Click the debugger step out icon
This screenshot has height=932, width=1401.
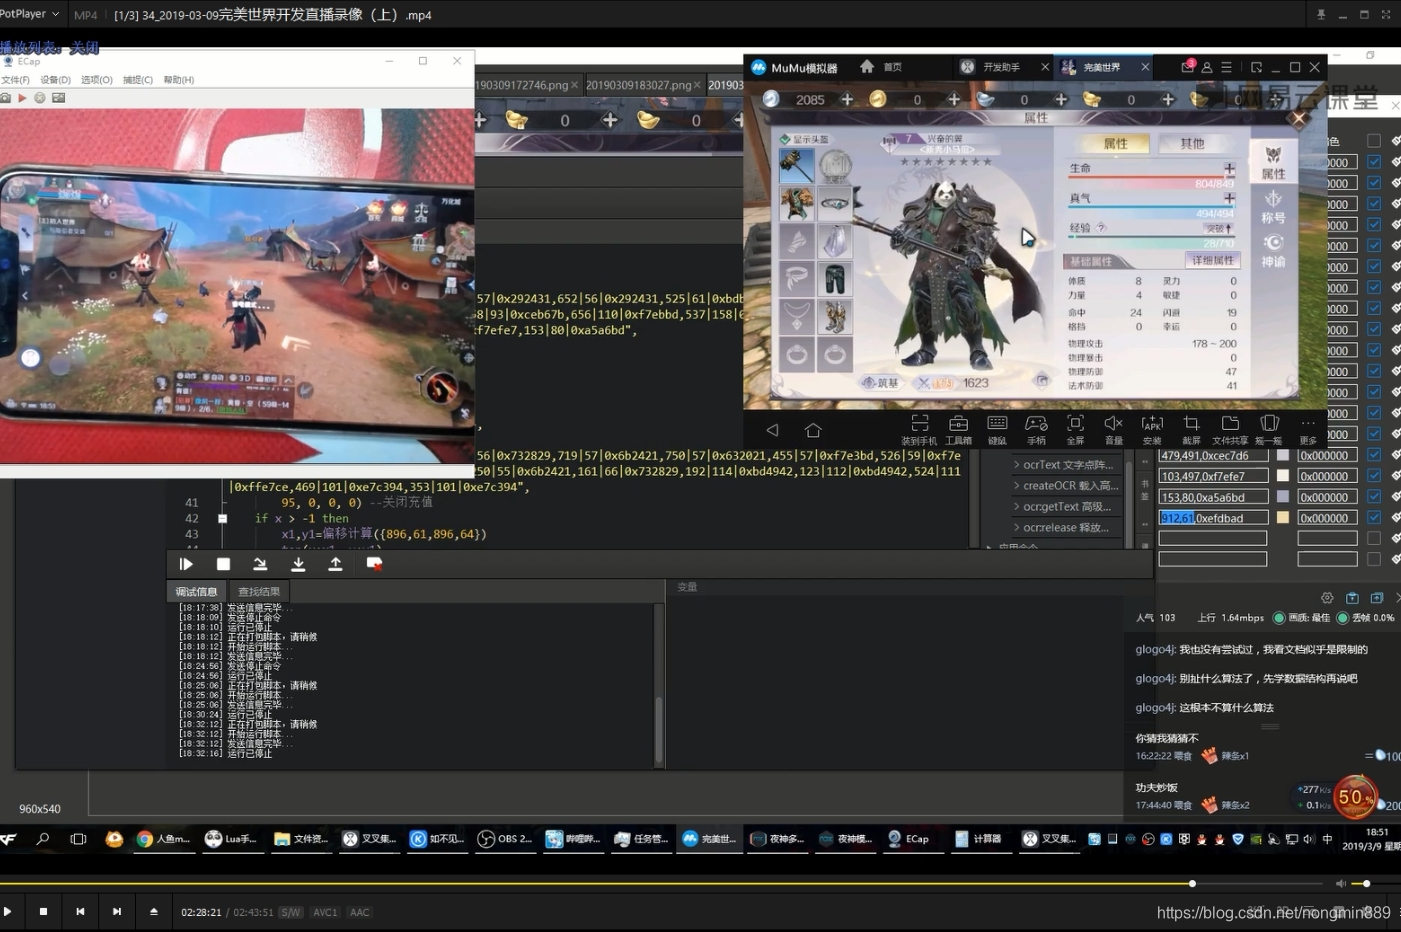(x=335, y=564)
